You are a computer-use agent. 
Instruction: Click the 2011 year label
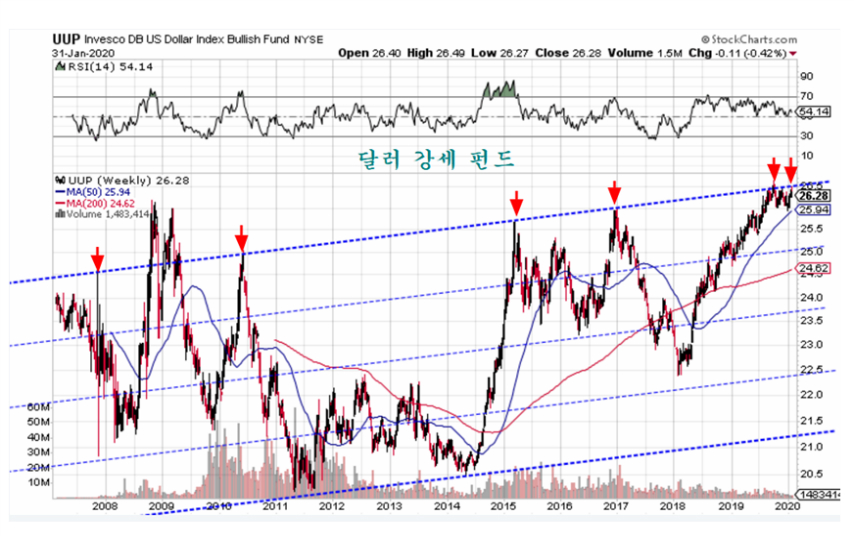tap(275, 506)
